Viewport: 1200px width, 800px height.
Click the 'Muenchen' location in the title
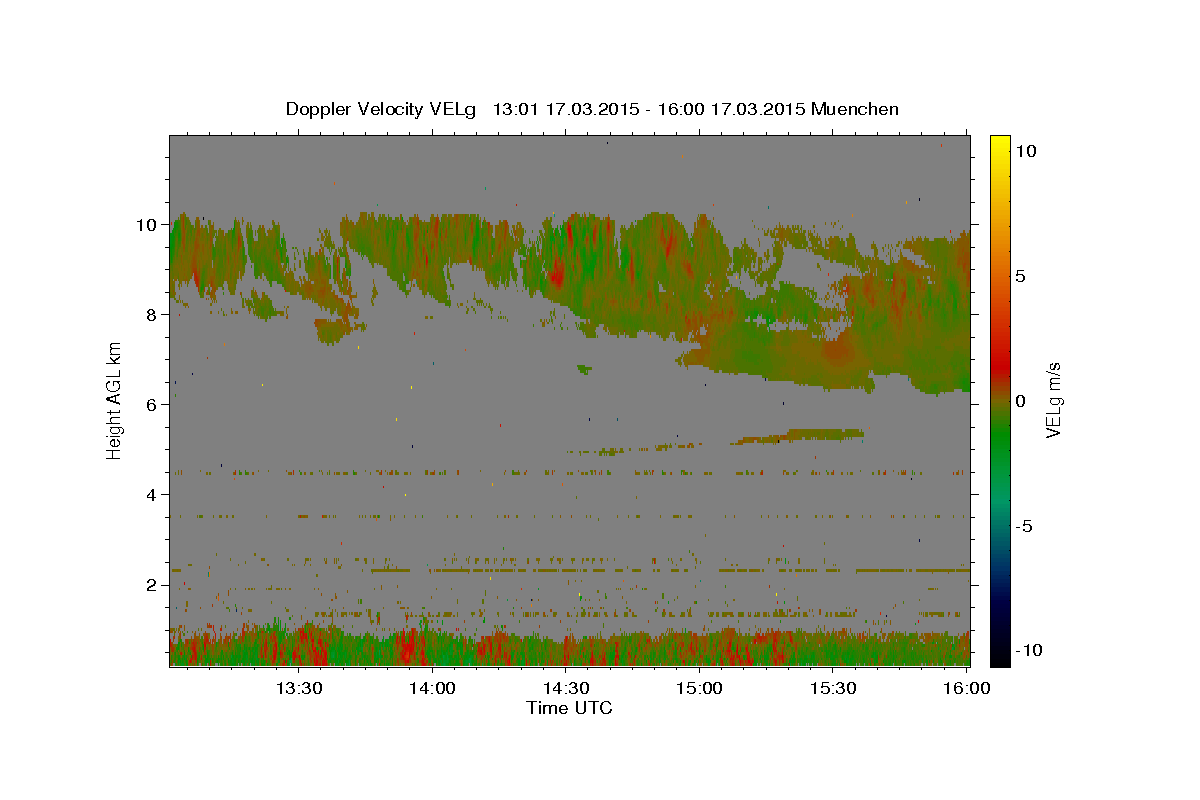coord(855,109)
